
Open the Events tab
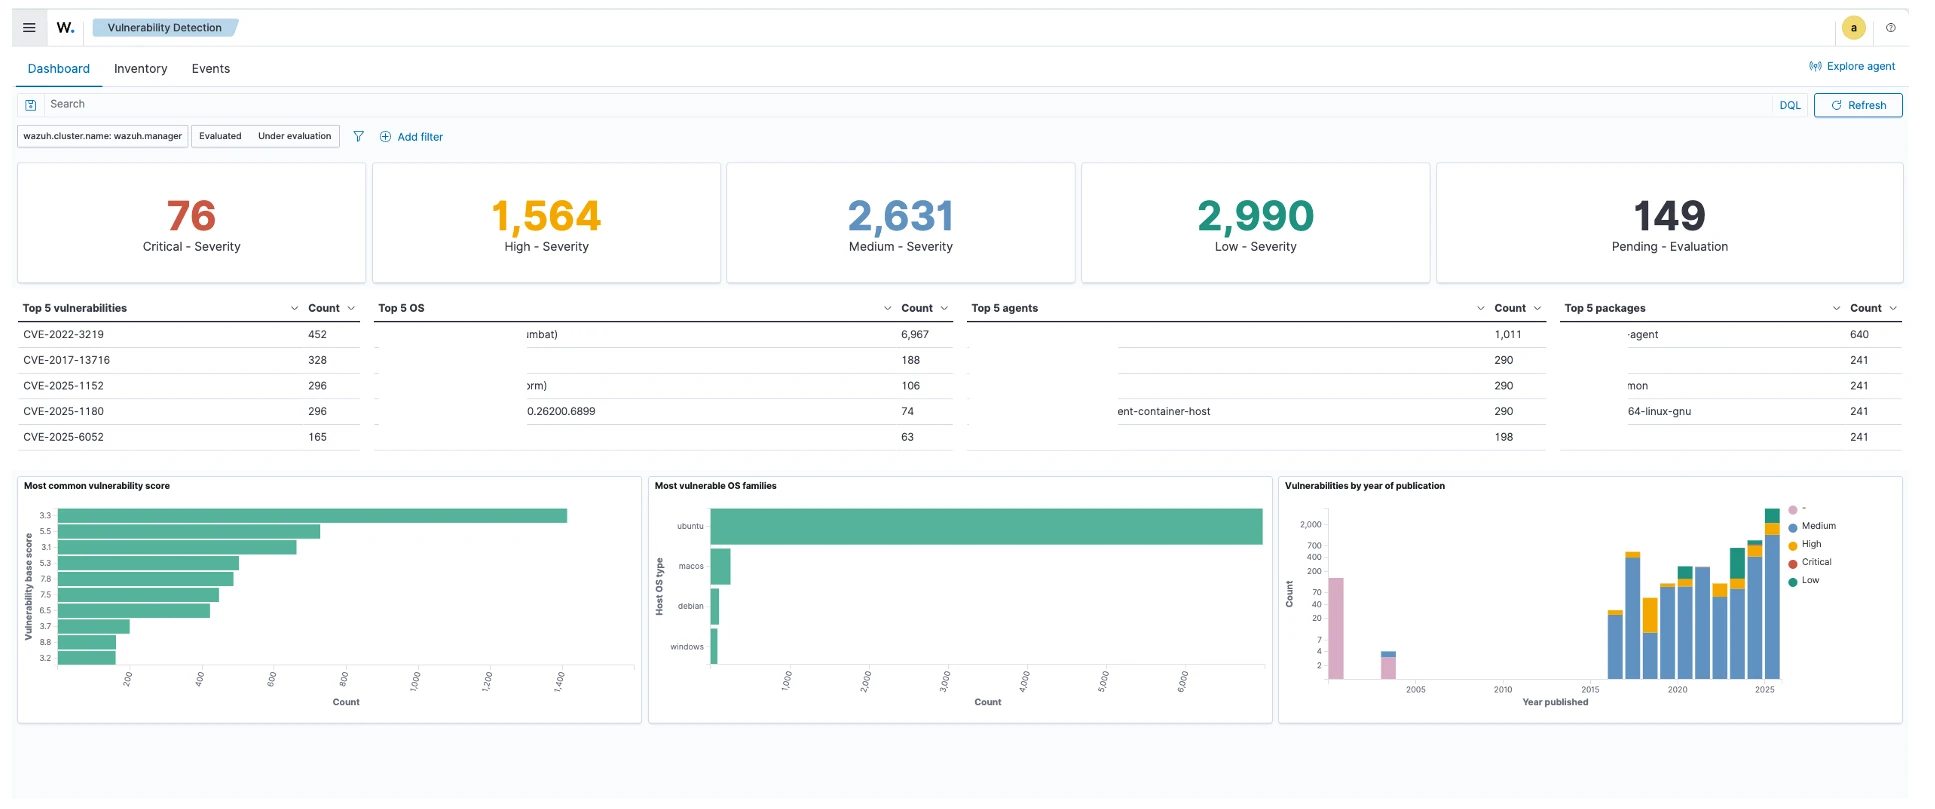[x=210, y=69]
